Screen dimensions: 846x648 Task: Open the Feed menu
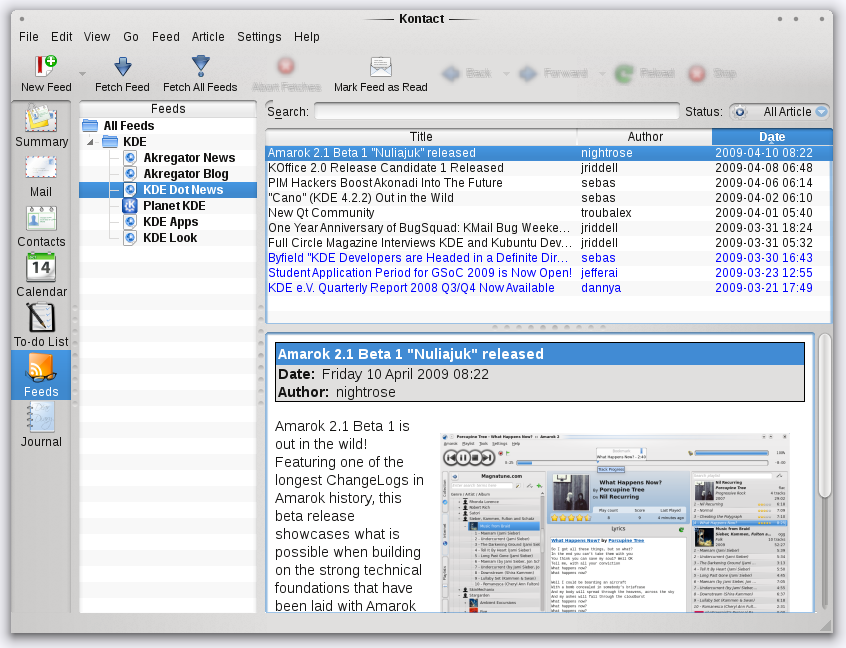pyautogui.click(x=166, y=37)
